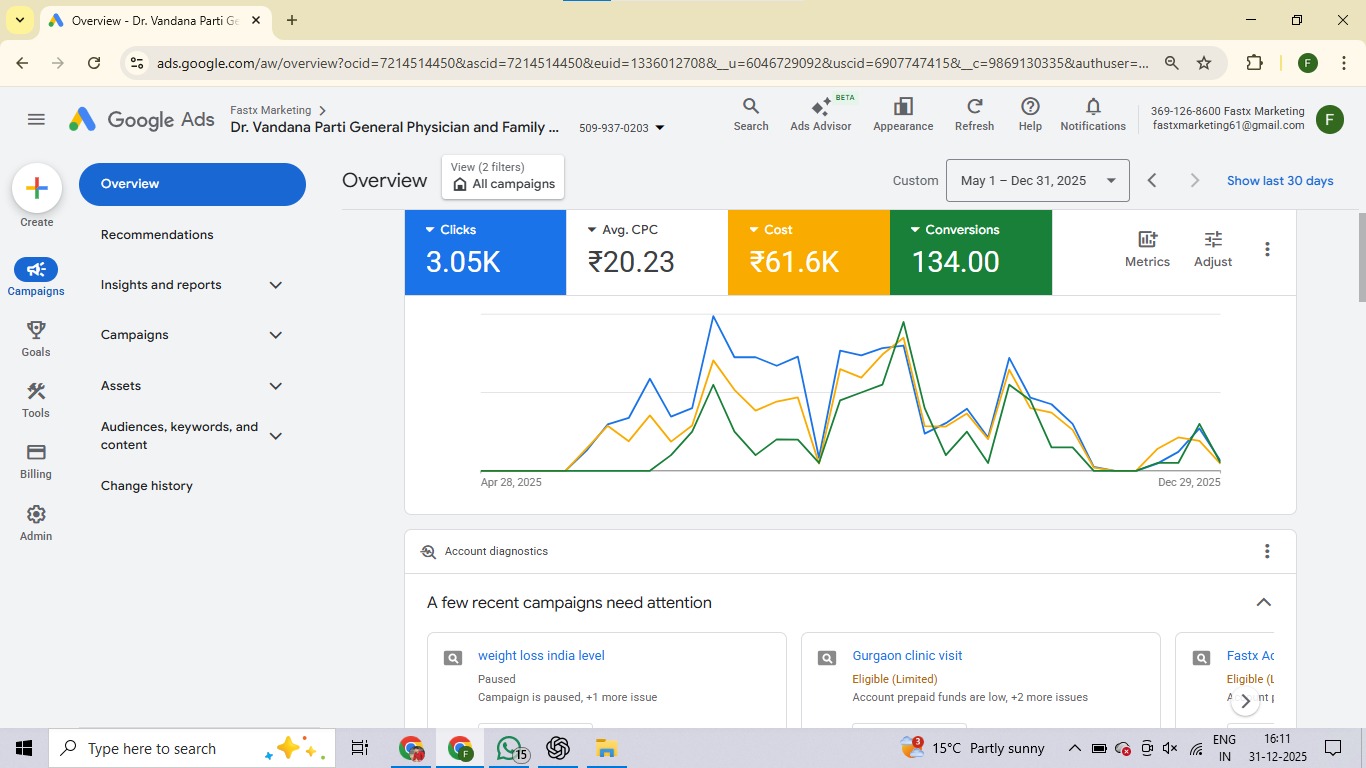The image size is (1366, 768).
Task: Click the Search icon in the top bar
Action: (751, 115)
